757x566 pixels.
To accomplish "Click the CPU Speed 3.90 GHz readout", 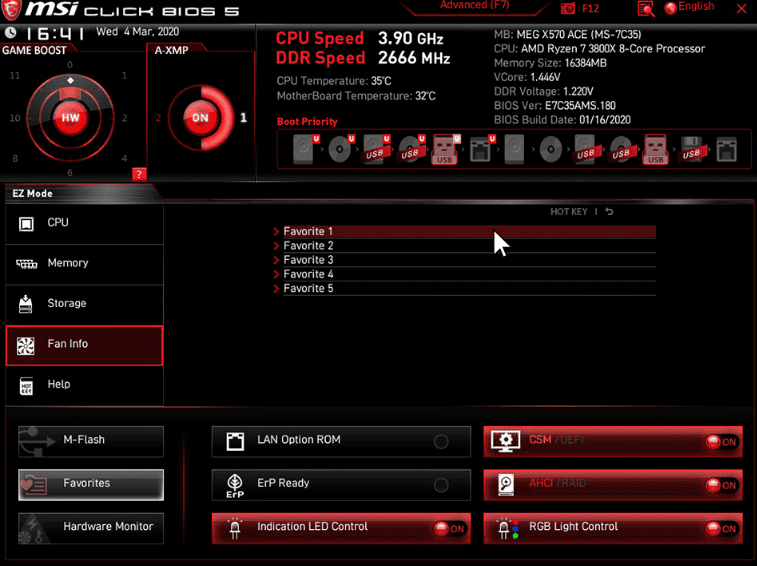I will (360, 38).
